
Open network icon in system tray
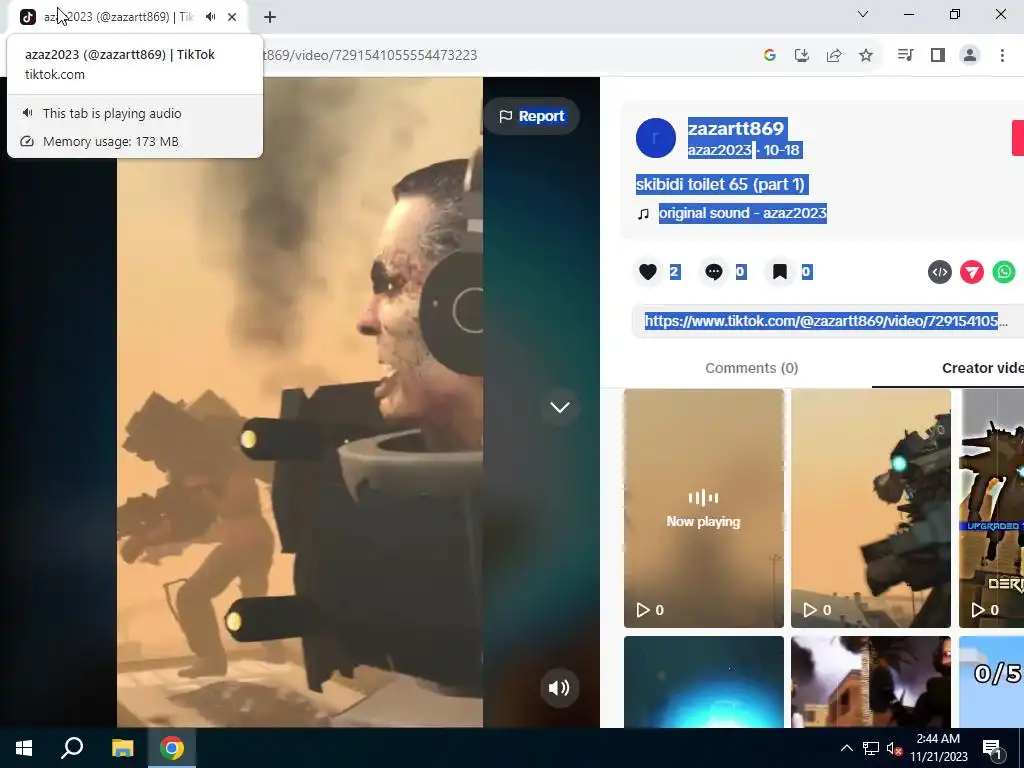(x=871, y=748)
